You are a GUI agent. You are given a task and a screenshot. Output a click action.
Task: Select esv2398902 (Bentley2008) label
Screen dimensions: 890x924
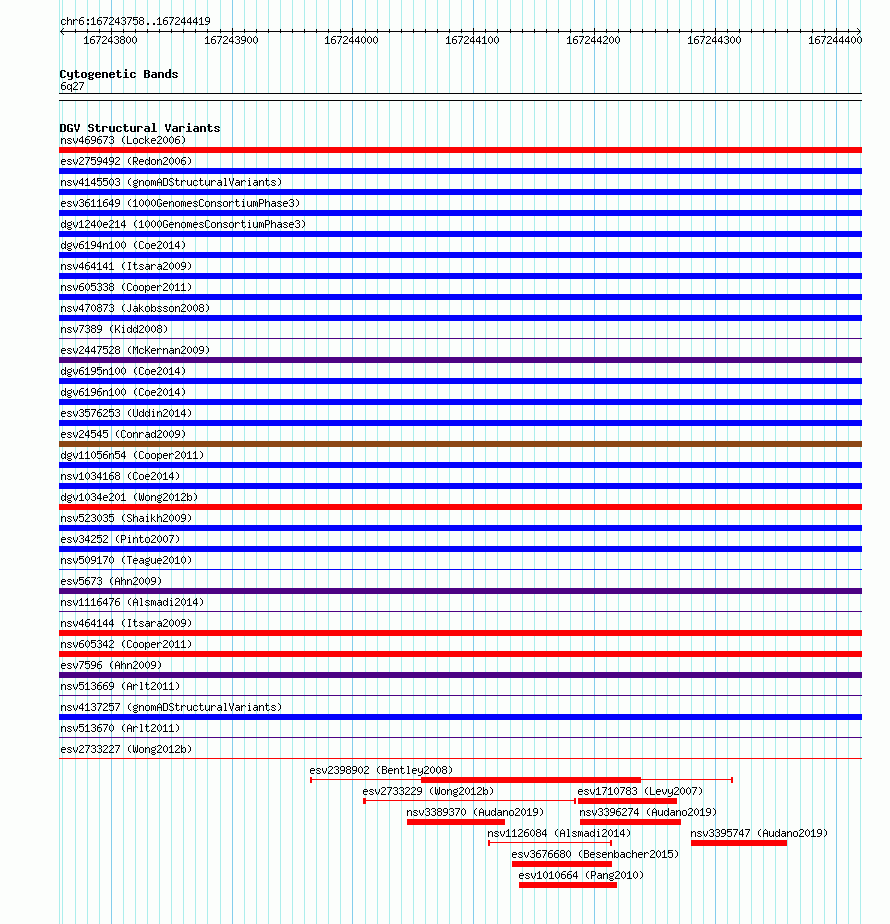(381, 770)
